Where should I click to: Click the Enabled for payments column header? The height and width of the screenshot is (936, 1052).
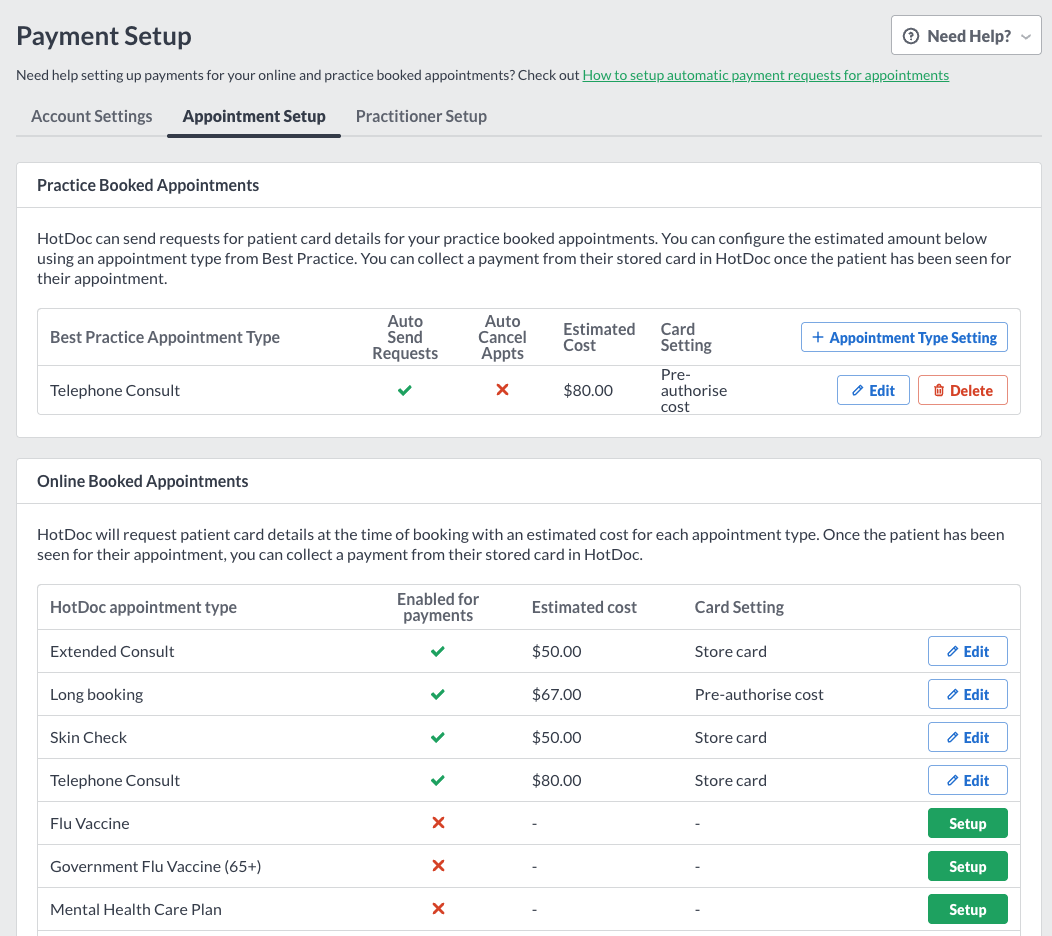point(438,607)
